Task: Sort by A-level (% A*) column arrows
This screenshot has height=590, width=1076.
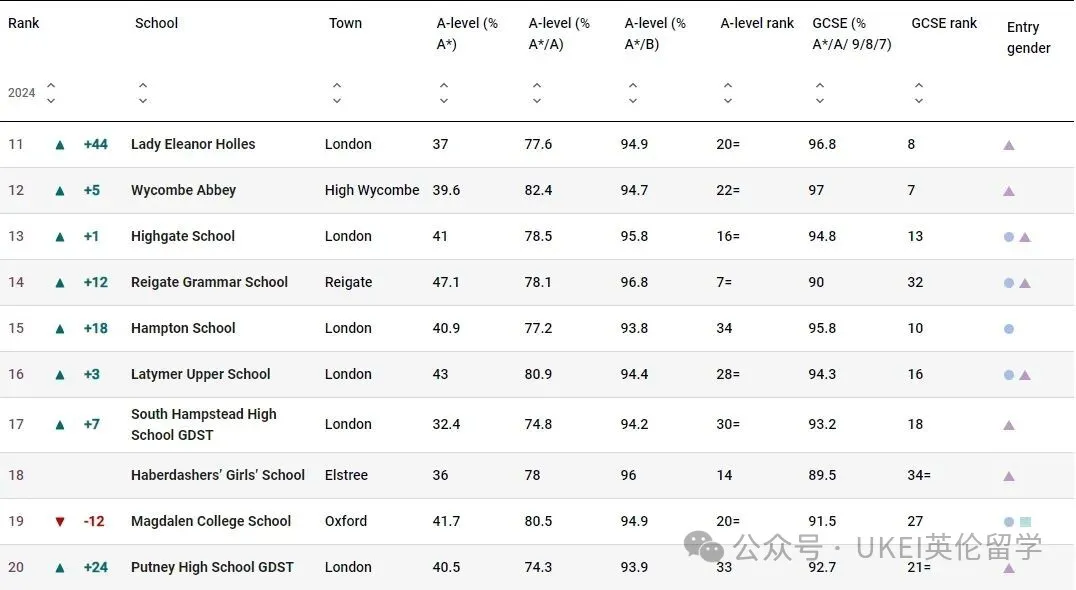Action: coord(444,93)
